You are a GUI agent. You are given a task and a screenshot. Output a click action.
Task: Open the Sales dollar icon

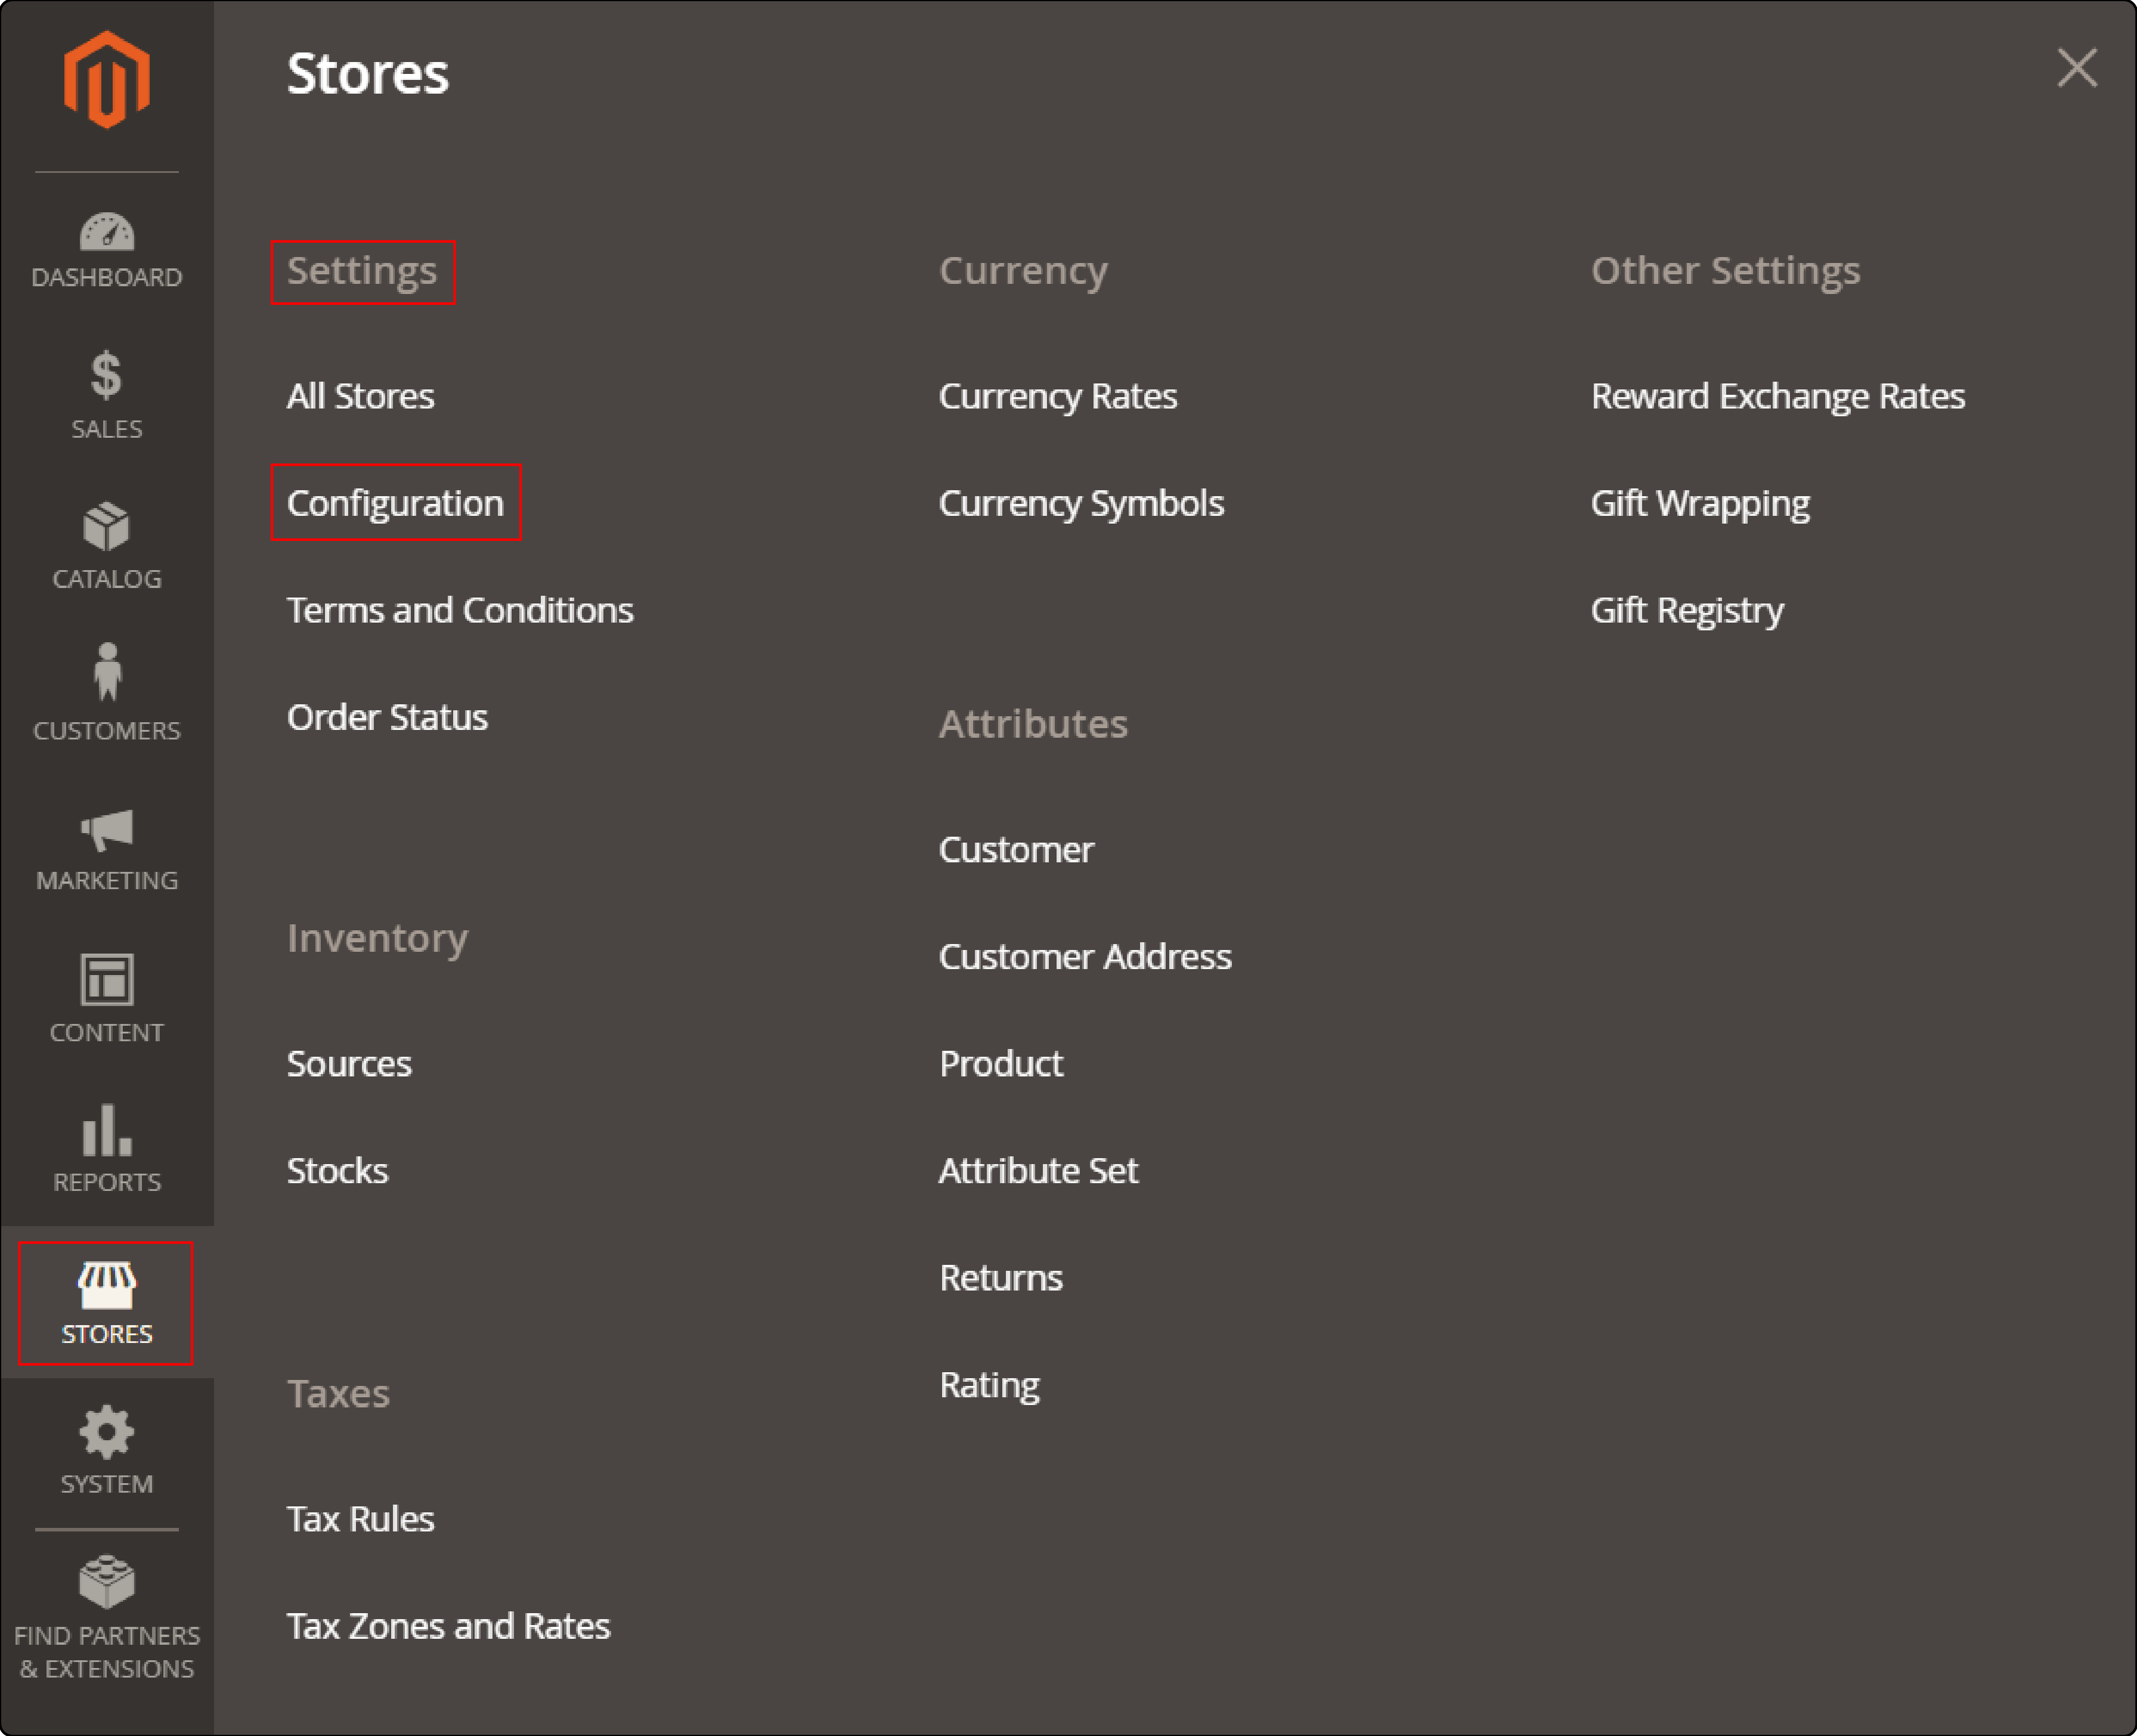(x=106, y=376)
